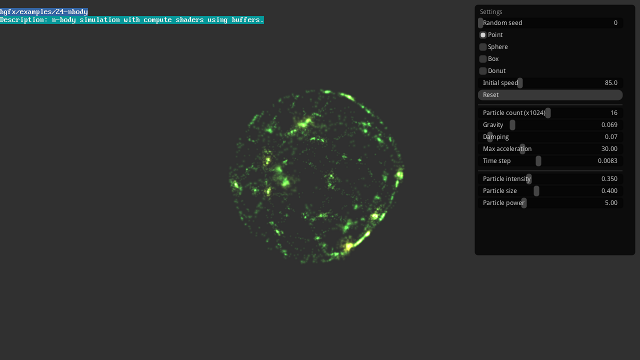Click the green particle cloud
This screenshot has width=640, height=360.
click(x=316, y=176)
